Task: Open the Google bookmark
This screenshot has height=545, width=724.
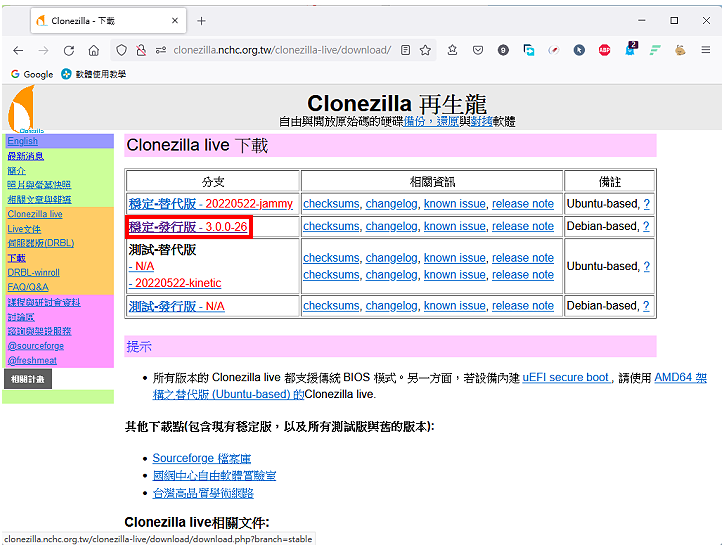Action: [x=32, y=74]
